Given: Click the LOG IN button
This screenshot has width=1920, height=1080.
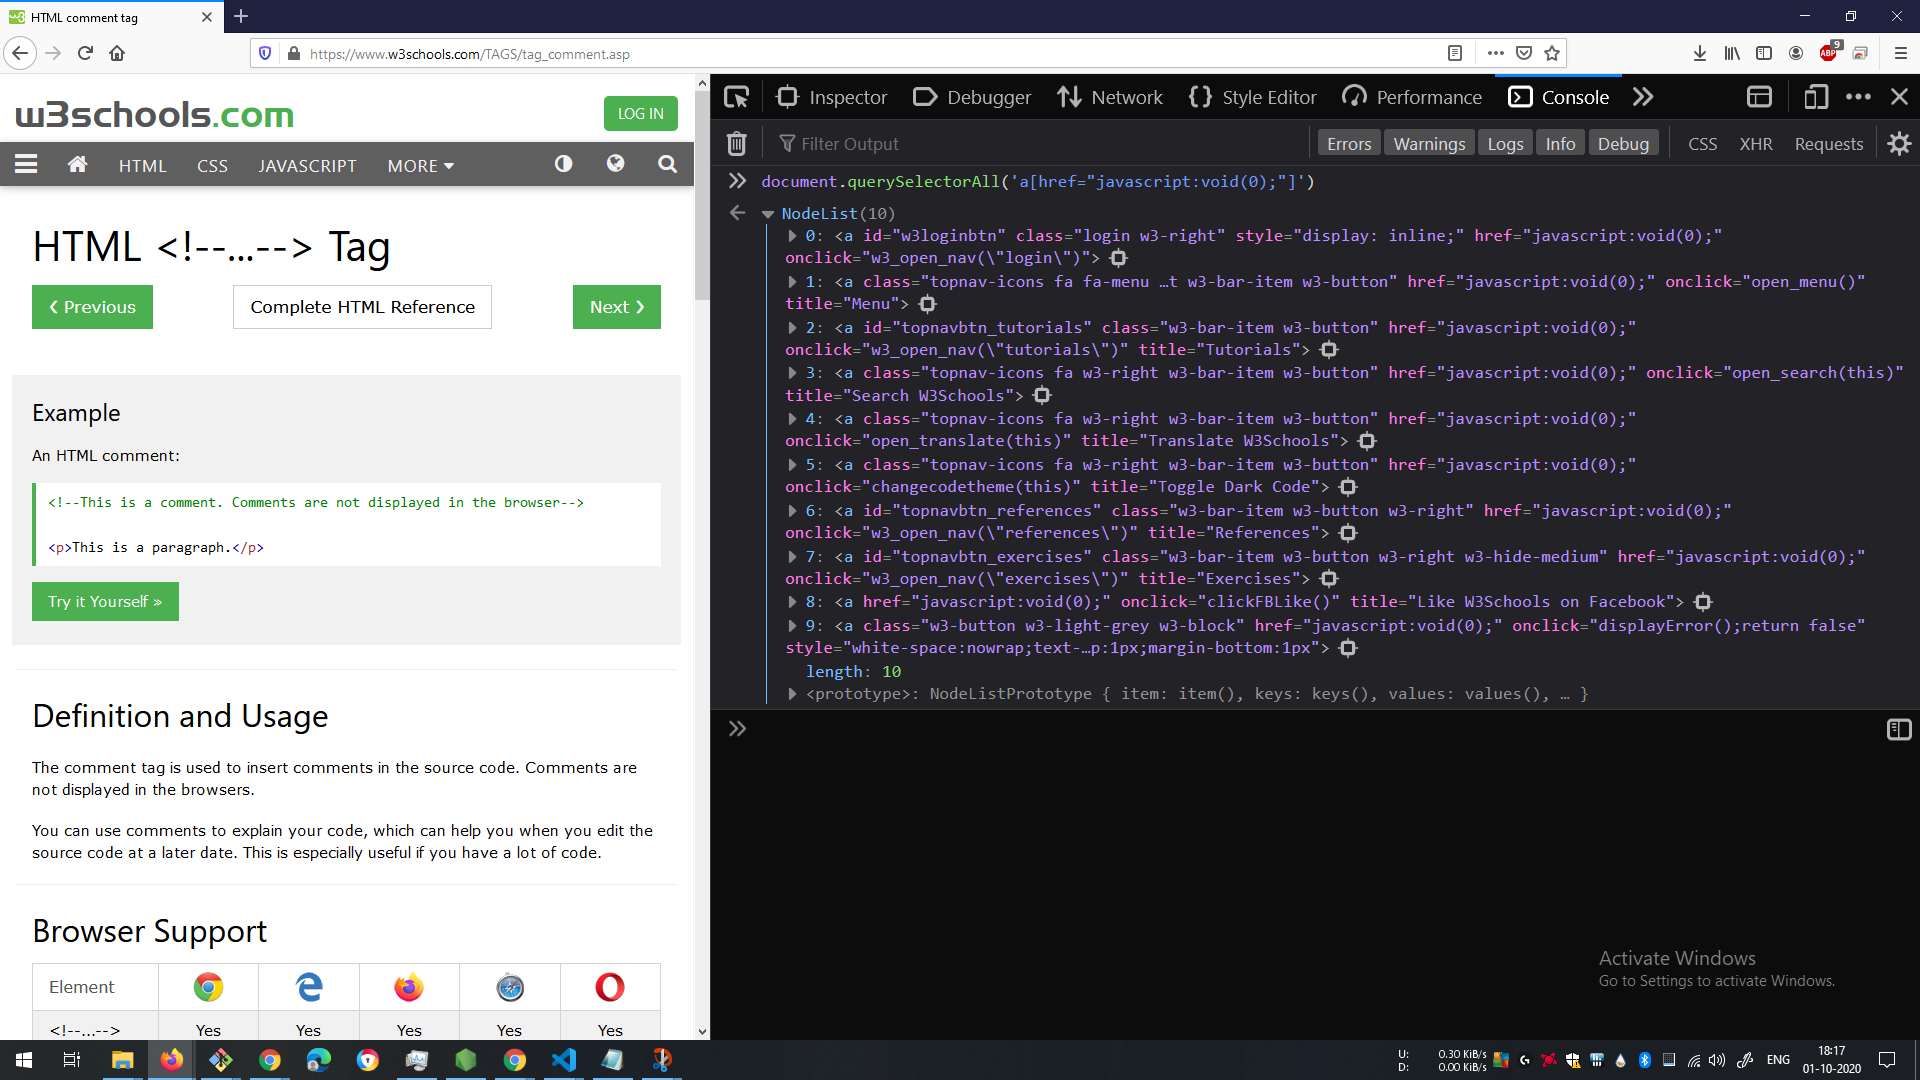Looking at the screenshot, I should point(640,114).
